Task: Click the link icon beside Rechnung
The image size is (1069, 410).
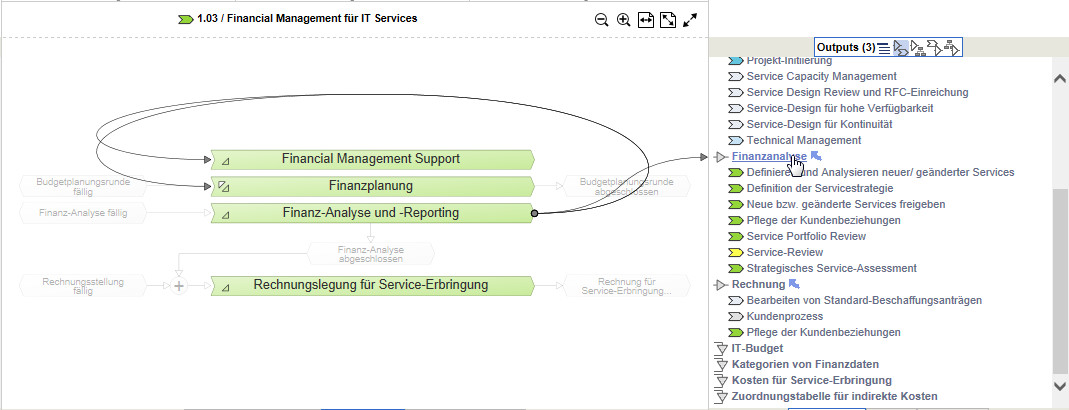Action: pos(795,285)
